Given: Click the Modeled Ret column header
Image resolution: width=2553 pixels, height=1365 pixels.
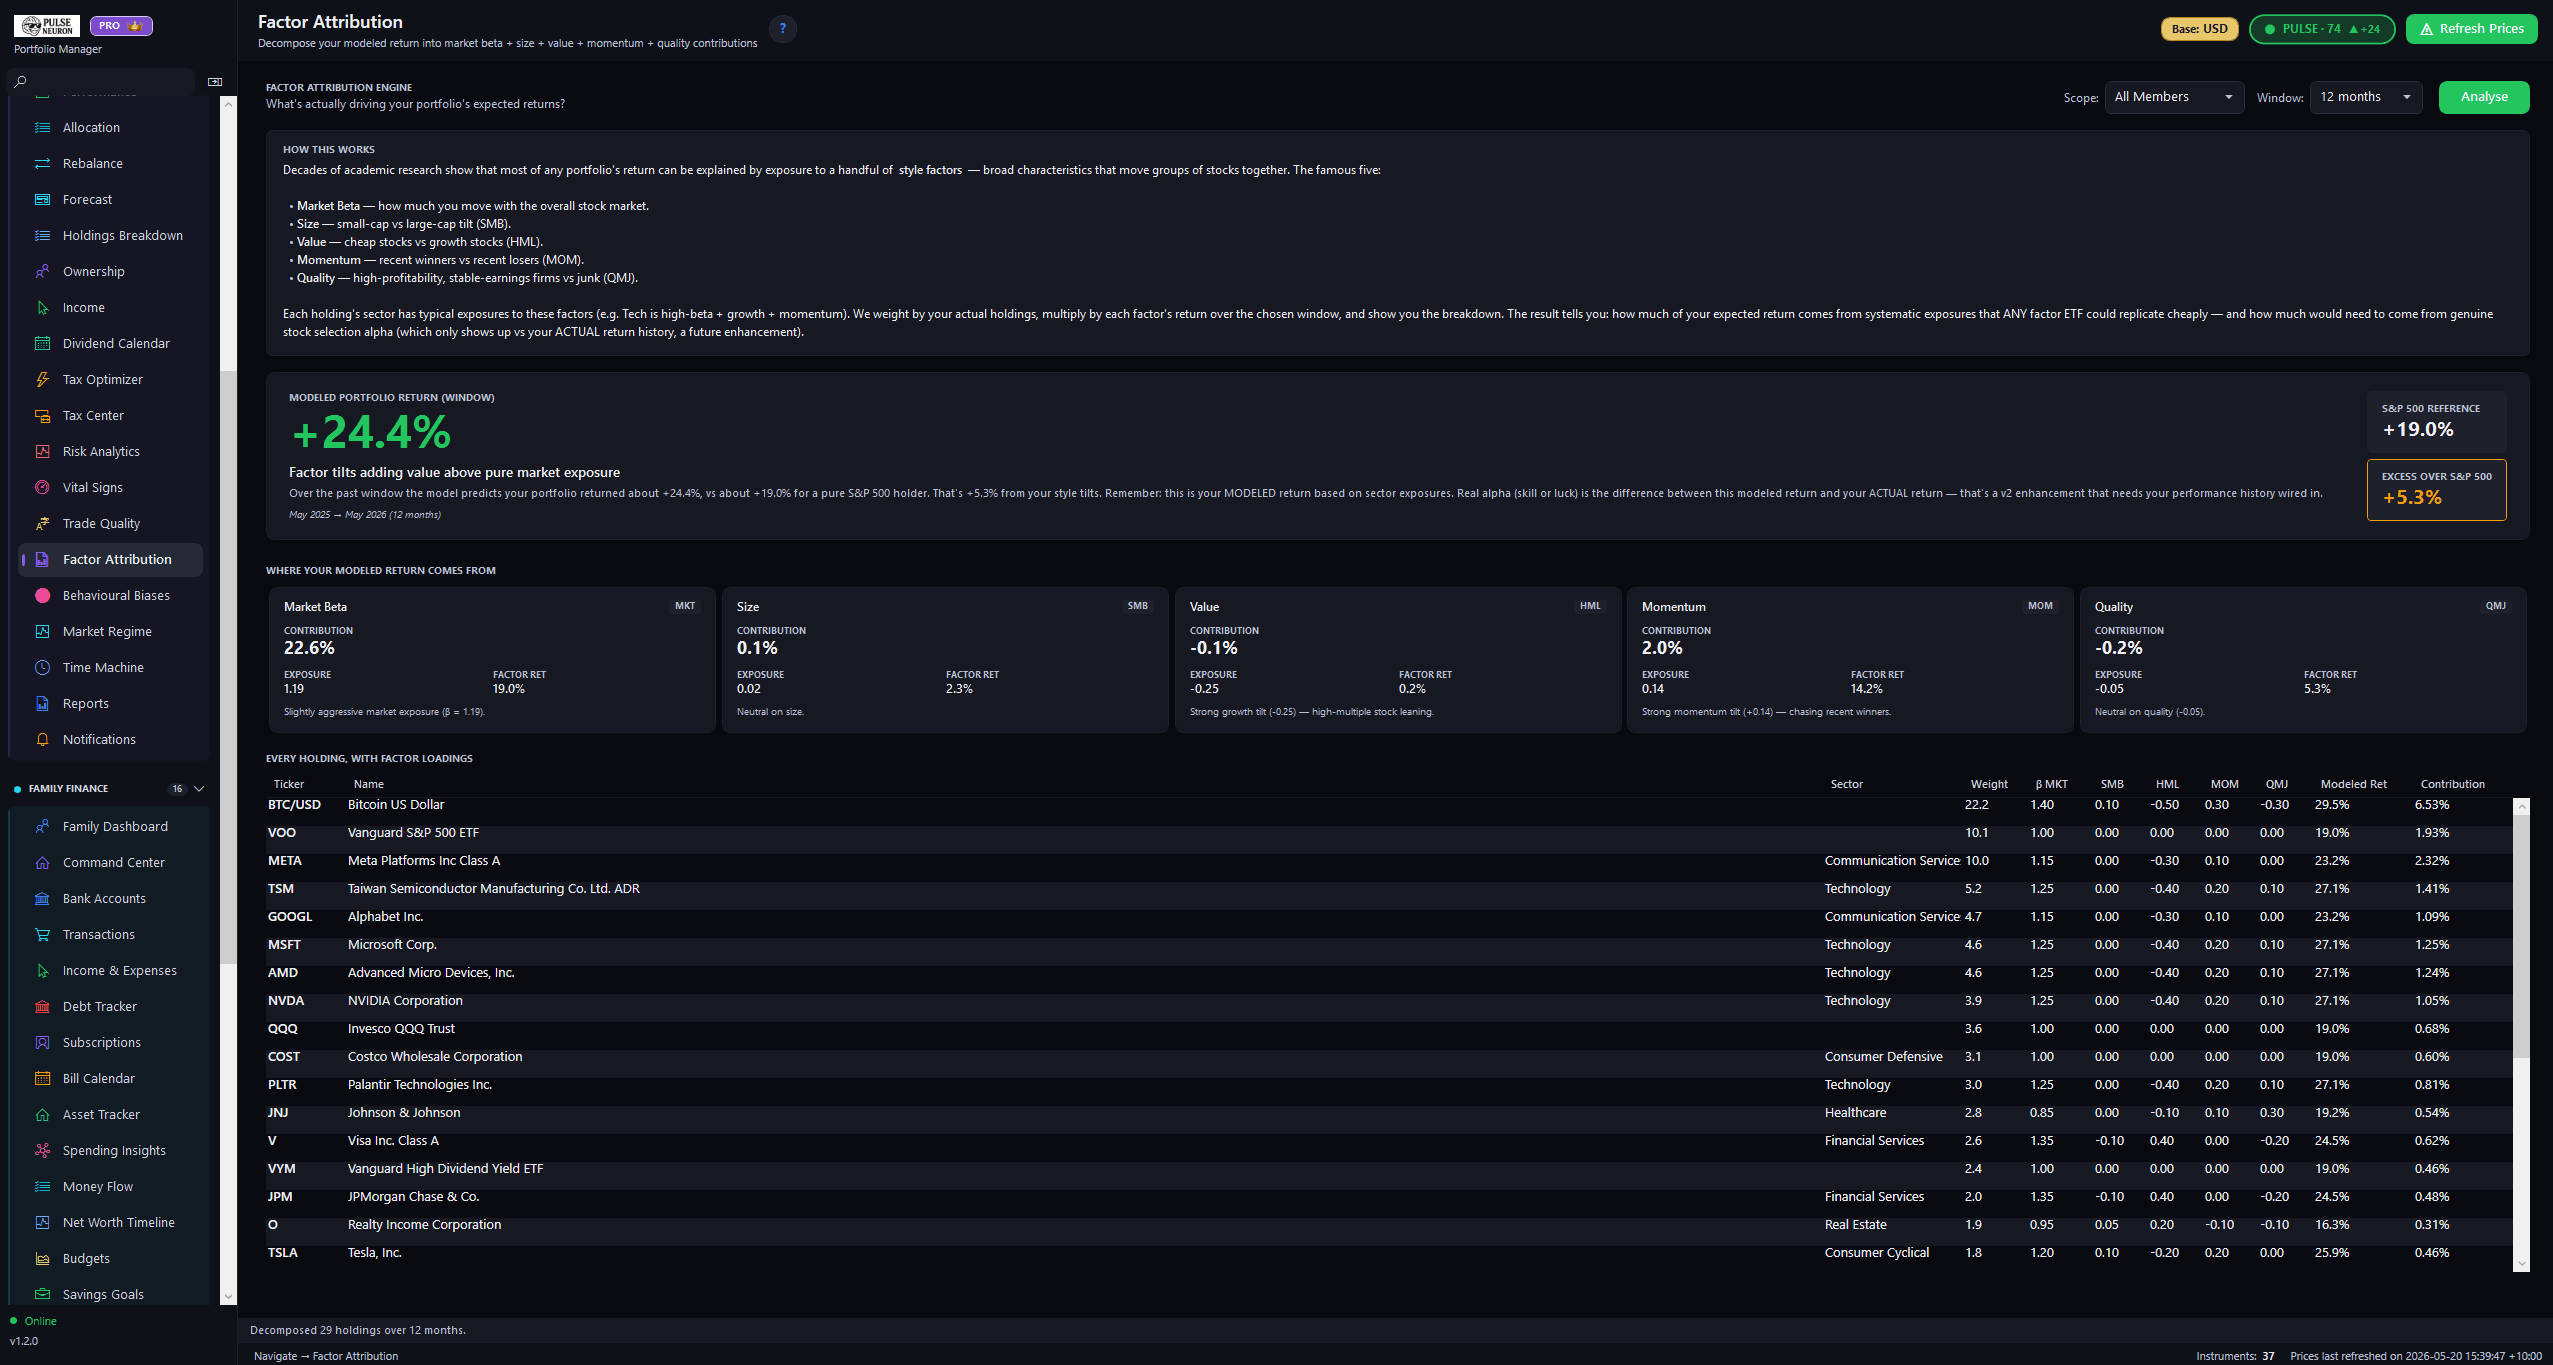Looking at the screenshot, I should point(2353,784).
